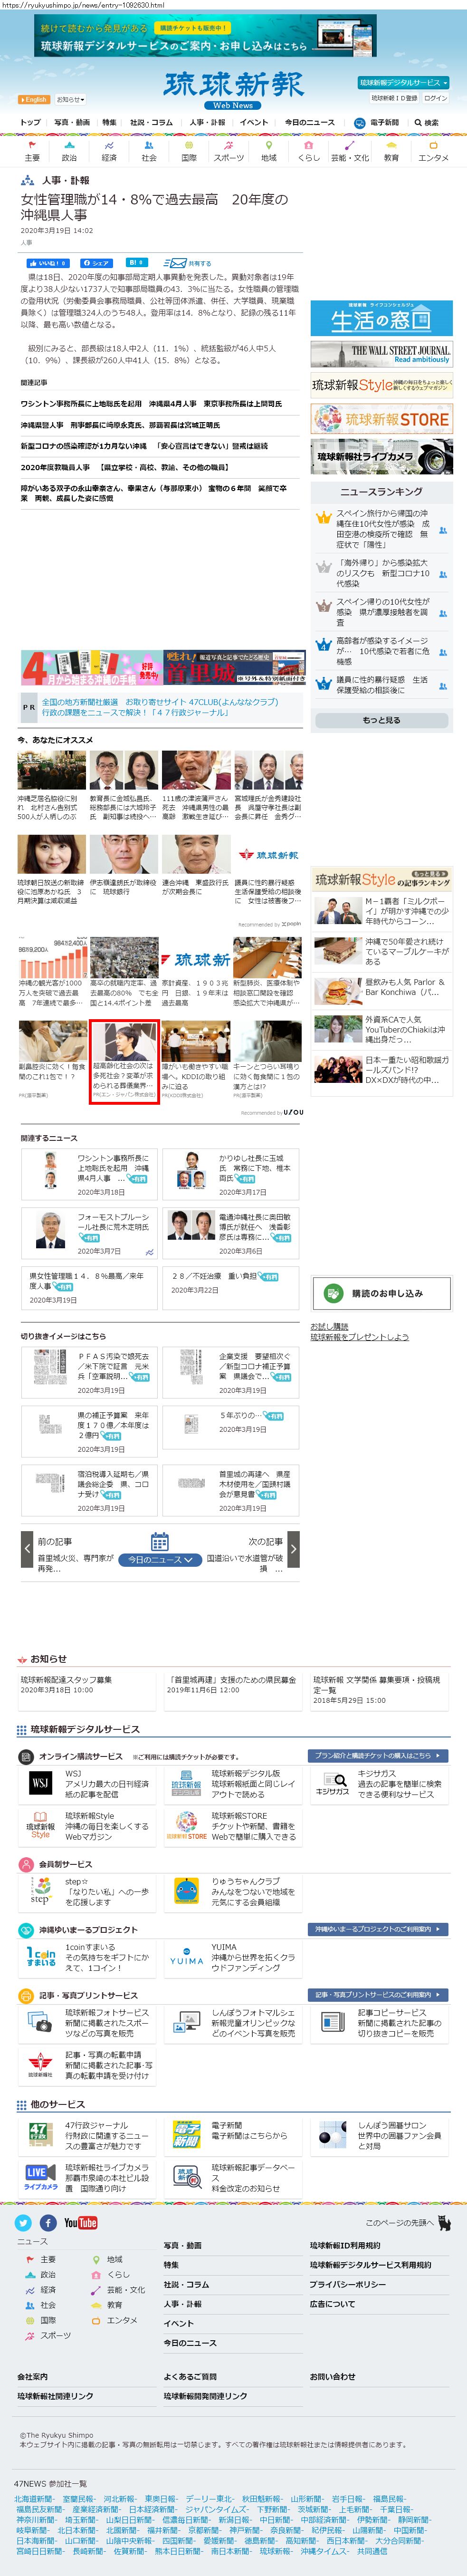This screenshot has height=2576, width=467.
Task: Click the Twitter icon in footer
Action: tap(23, 2222)
